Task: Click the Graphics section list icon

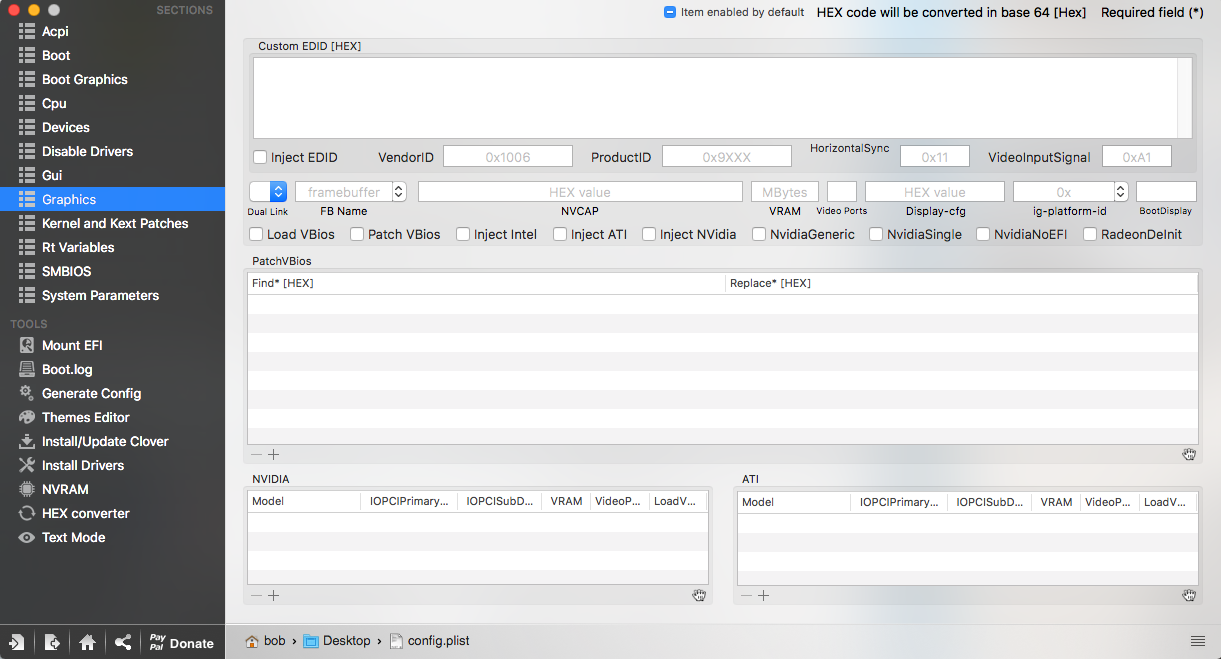Action: (26, 199)
